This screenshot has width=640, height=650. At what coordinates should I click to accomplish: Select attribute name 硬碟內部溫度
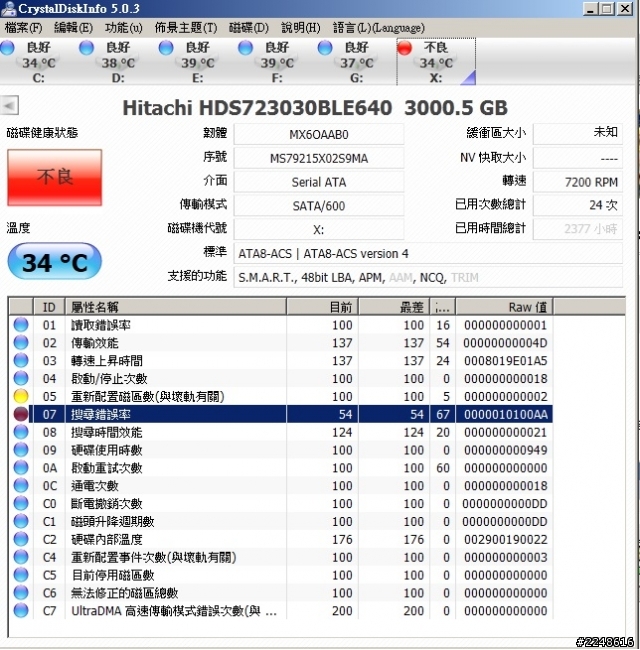tap(107, 539)
